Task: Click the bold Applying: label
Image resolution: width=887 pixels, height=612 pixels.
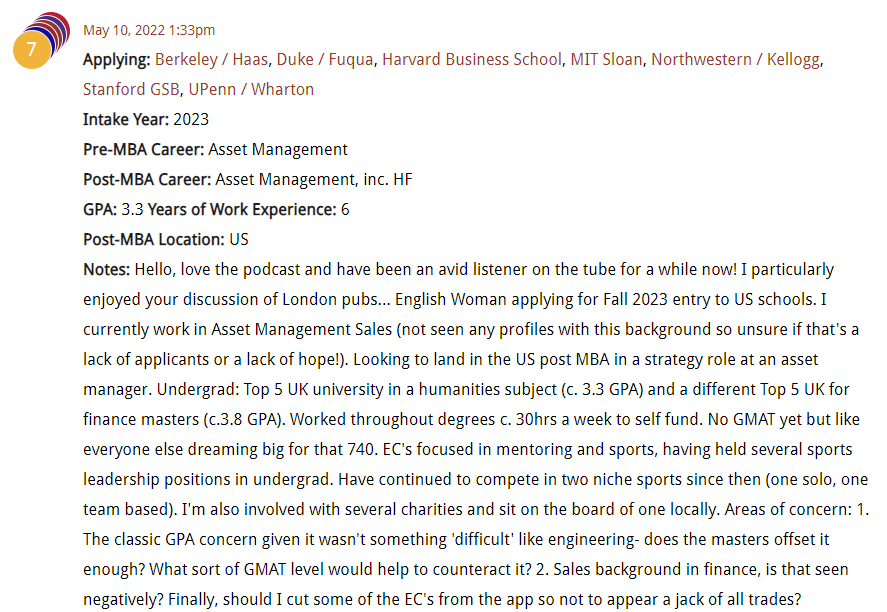Action: click(117, 60)
